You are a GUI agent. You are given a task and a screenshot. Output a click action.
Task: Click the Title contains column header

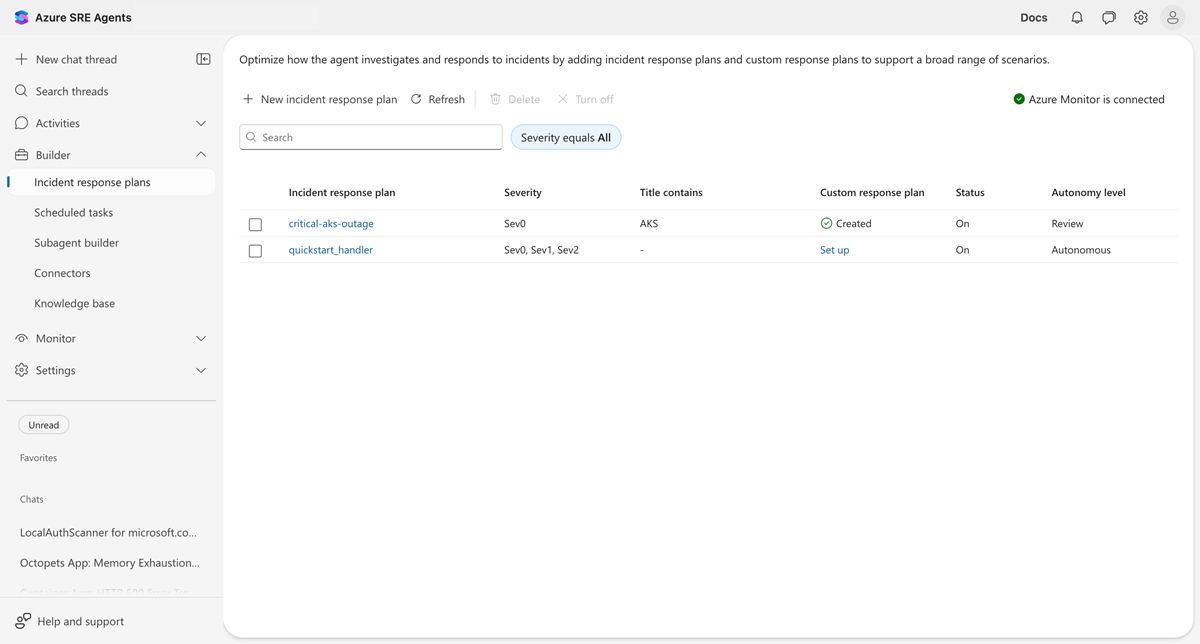671,192
